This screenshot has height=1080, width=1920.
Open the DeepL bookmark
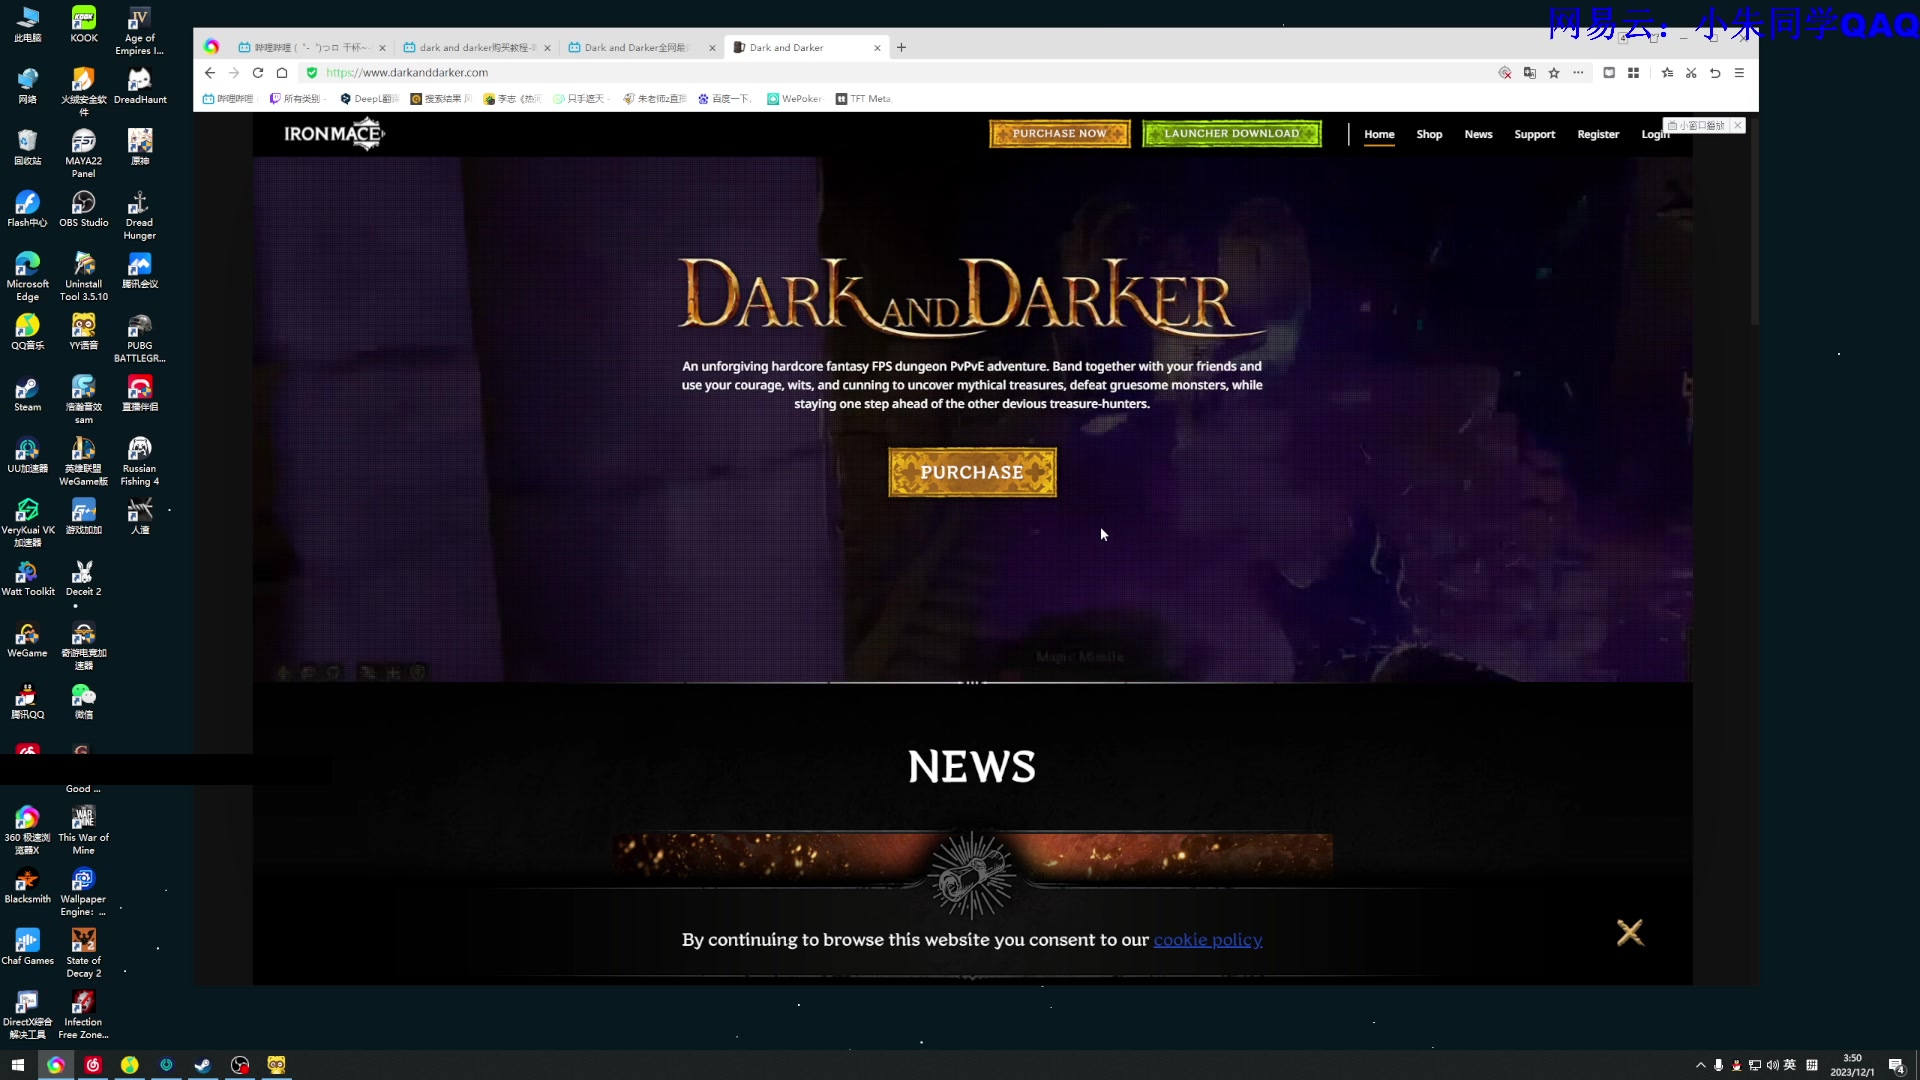coord(368,99)
